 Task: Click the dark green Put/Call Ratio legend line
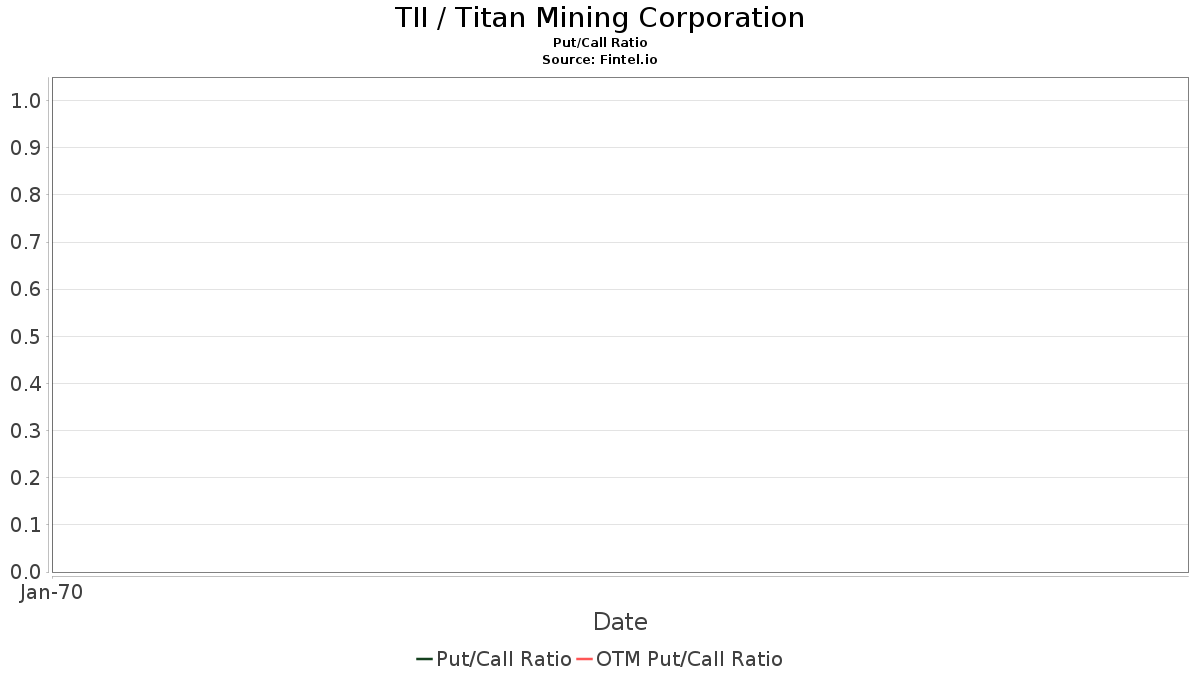click(424, 659)
